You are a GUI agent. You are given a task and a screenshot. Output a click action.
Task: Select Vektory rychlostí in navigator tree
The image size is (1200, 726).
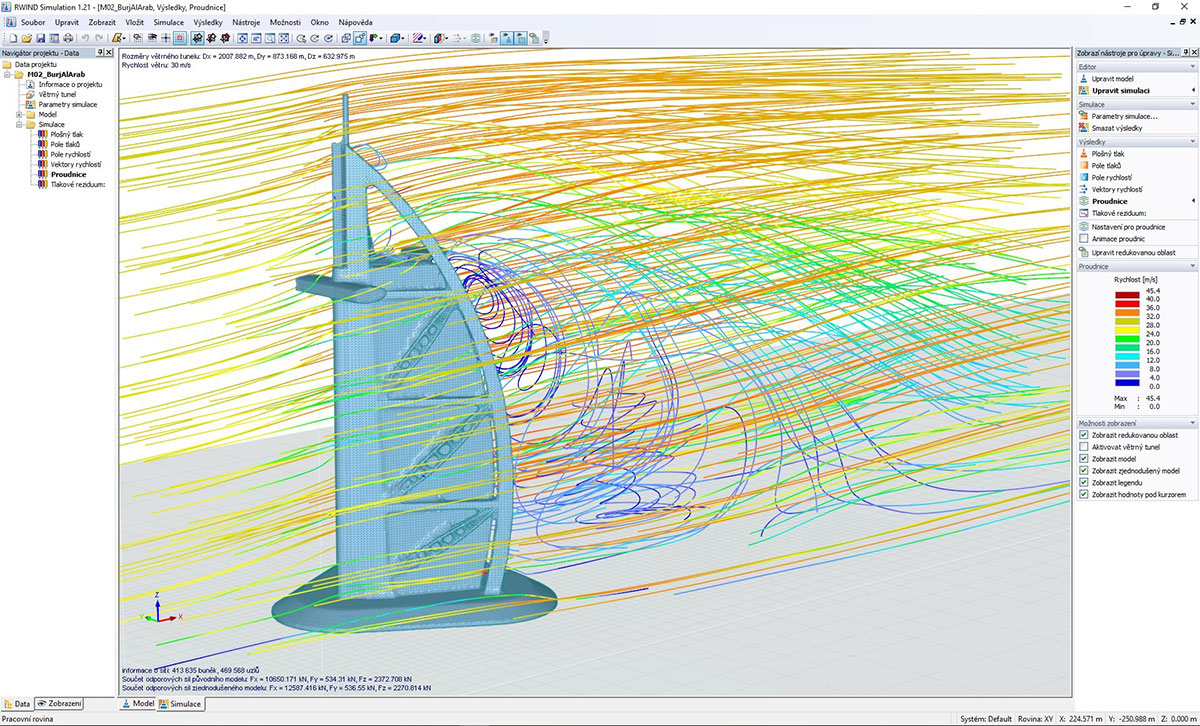[x=74, y=164]
